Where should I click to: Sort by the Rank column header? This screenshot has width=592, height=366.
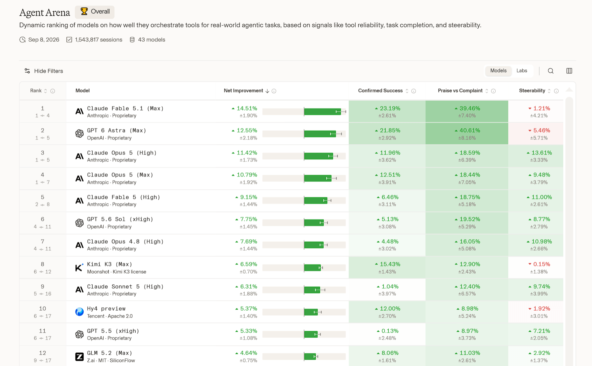38,91
